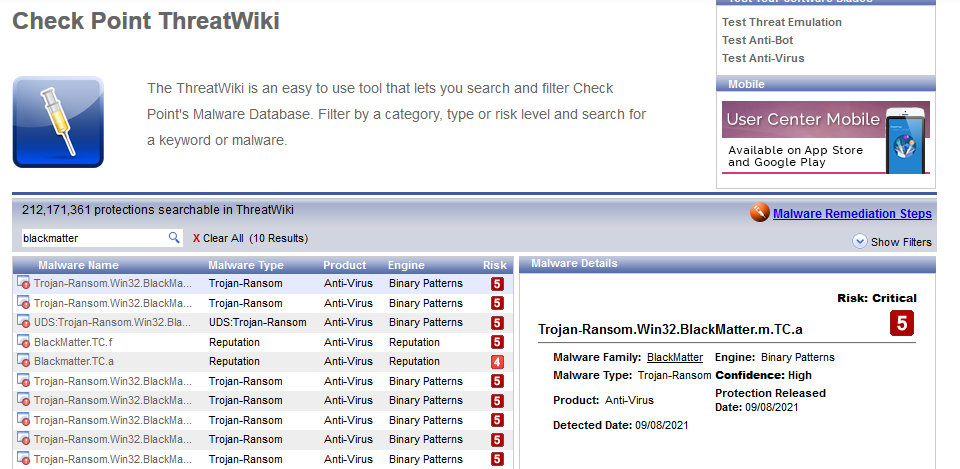Select the BlackMatter.TC.f row name
960x469 pixels.
click(73, 342)
